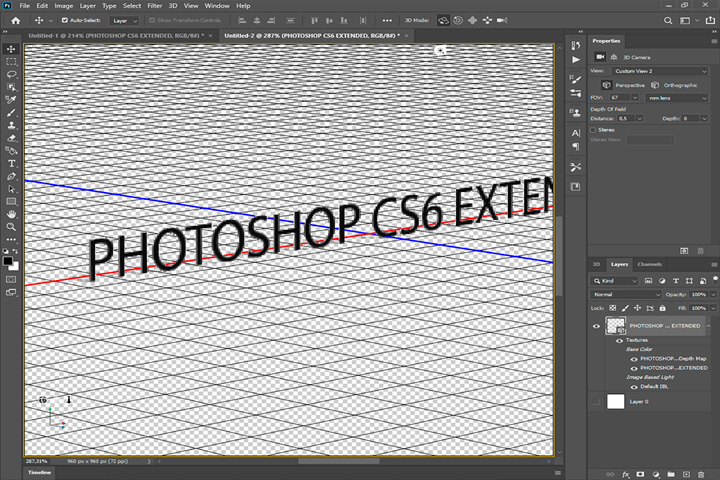Switch to the Channels tab
Screen dimensions: 720x480
[x=649, y=264]
